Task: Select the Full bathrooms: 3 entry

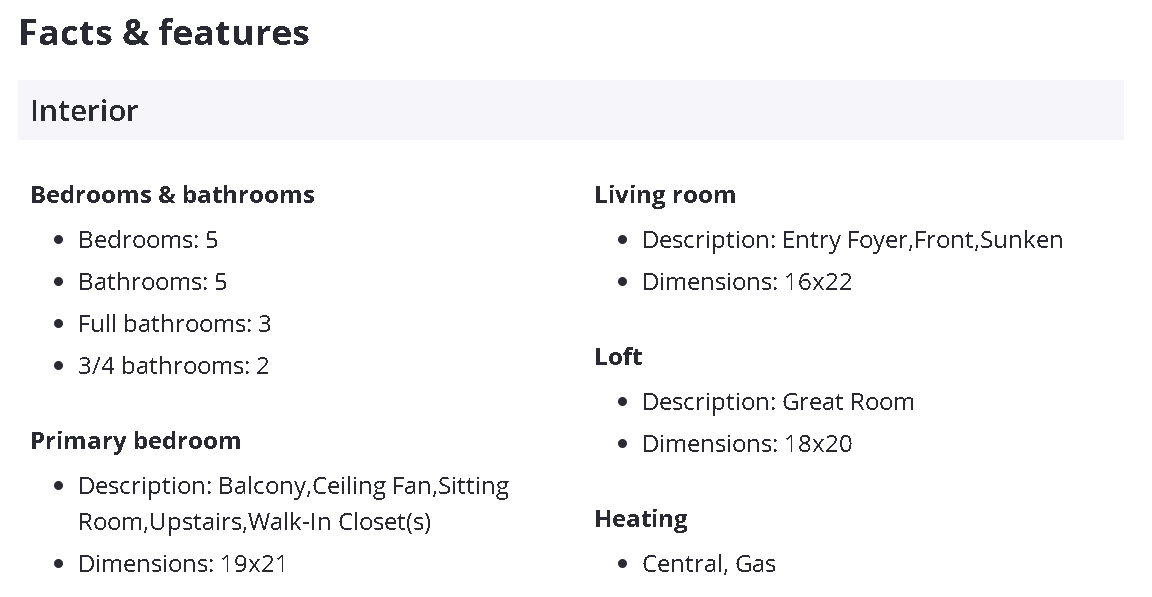Action: click(x=174, y=324)
